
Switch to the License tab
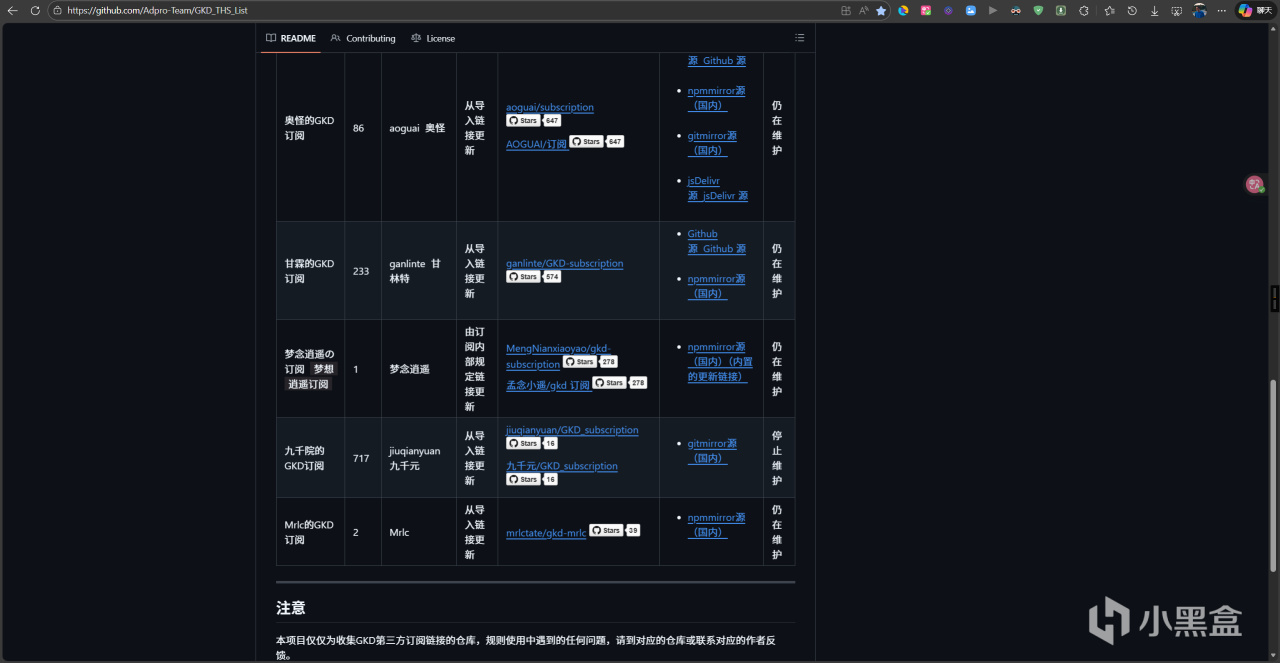[433, 38]
